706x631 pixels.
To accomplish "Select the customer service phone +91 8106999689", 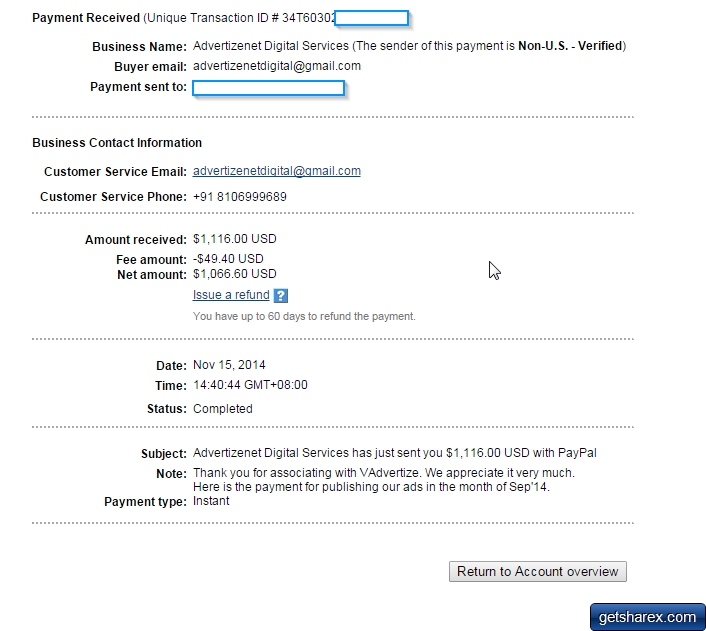I will point(240,197).
